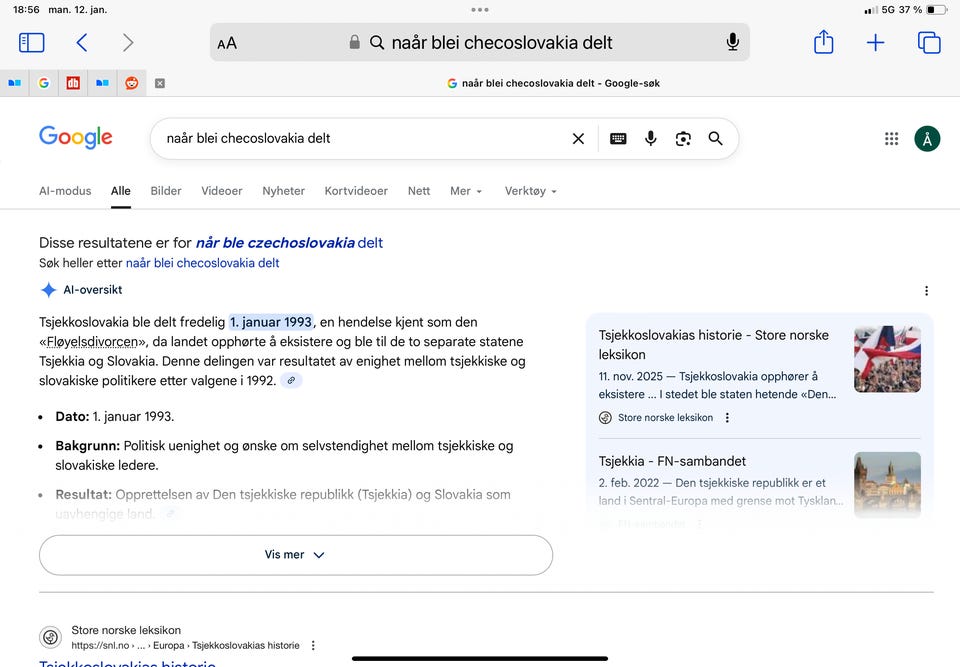This screenshot has height=667, width=960.
Task: Expand the Verktøy tools dropdown
Action: coord(530,191)
